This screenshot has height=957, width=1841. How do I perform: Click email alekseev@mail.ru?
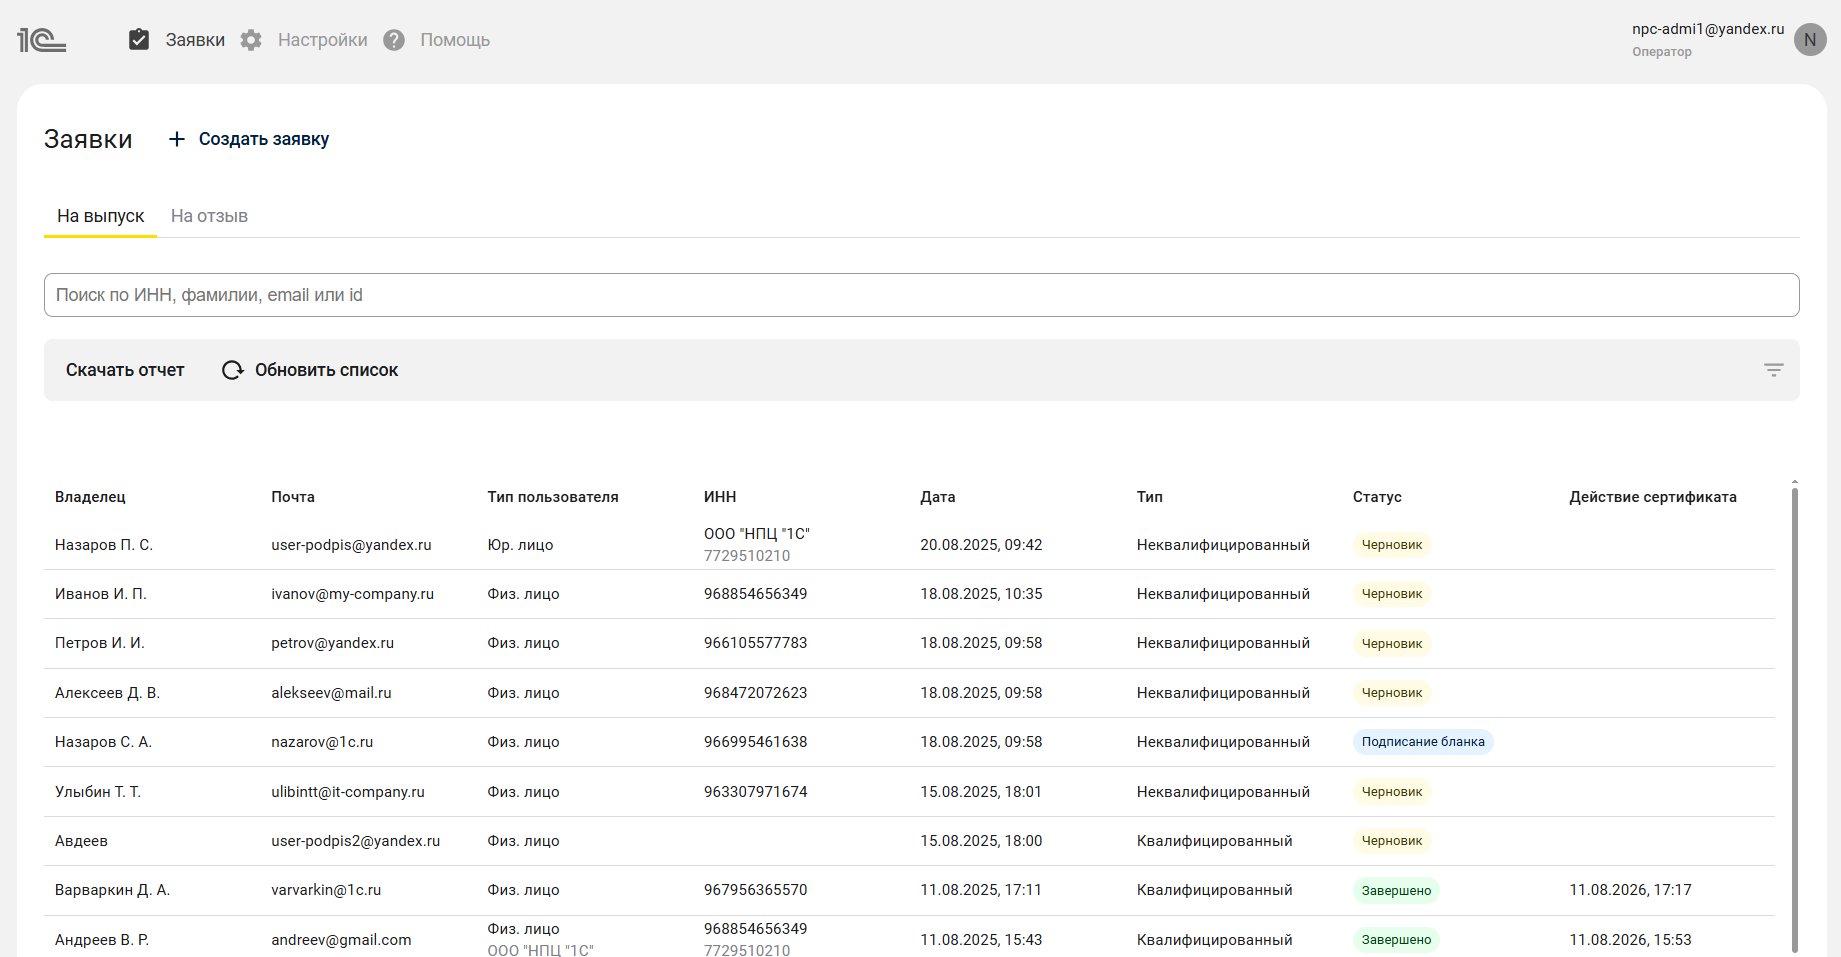331,693
